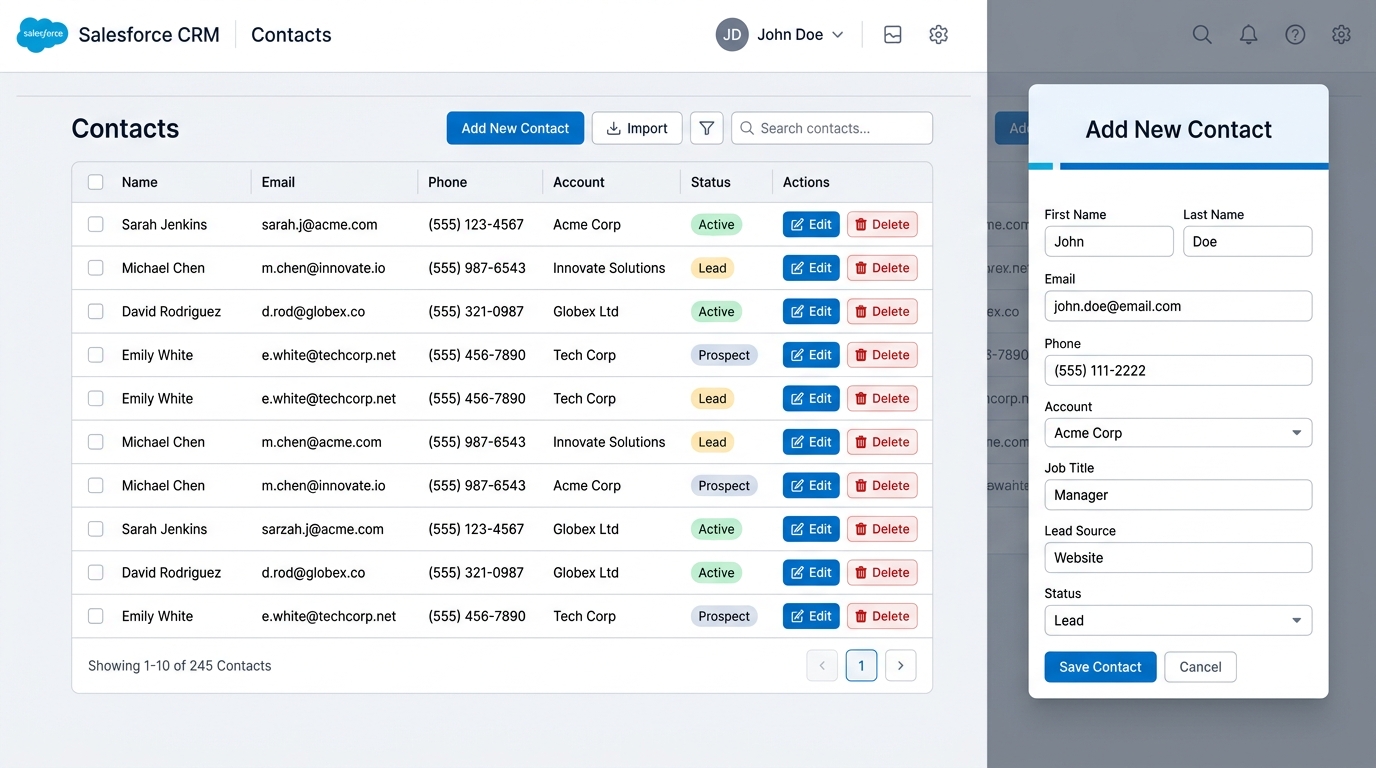The width and height of the screenshot is (1376, 768).
Task: Select Michael Chen row with Prospect status
Action: point(96,485)
